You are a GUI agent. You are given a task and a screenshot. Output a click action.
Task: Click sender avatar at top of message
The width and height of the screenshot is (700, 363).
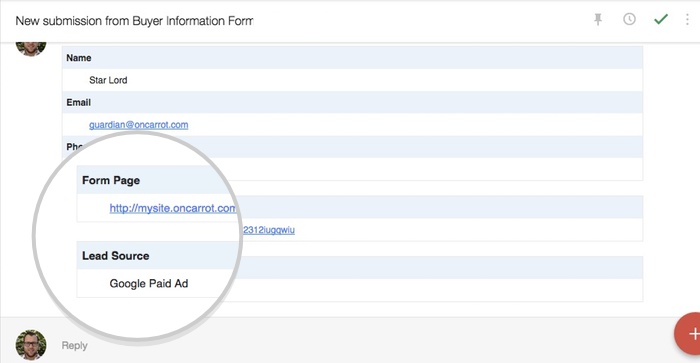(31, 48)
